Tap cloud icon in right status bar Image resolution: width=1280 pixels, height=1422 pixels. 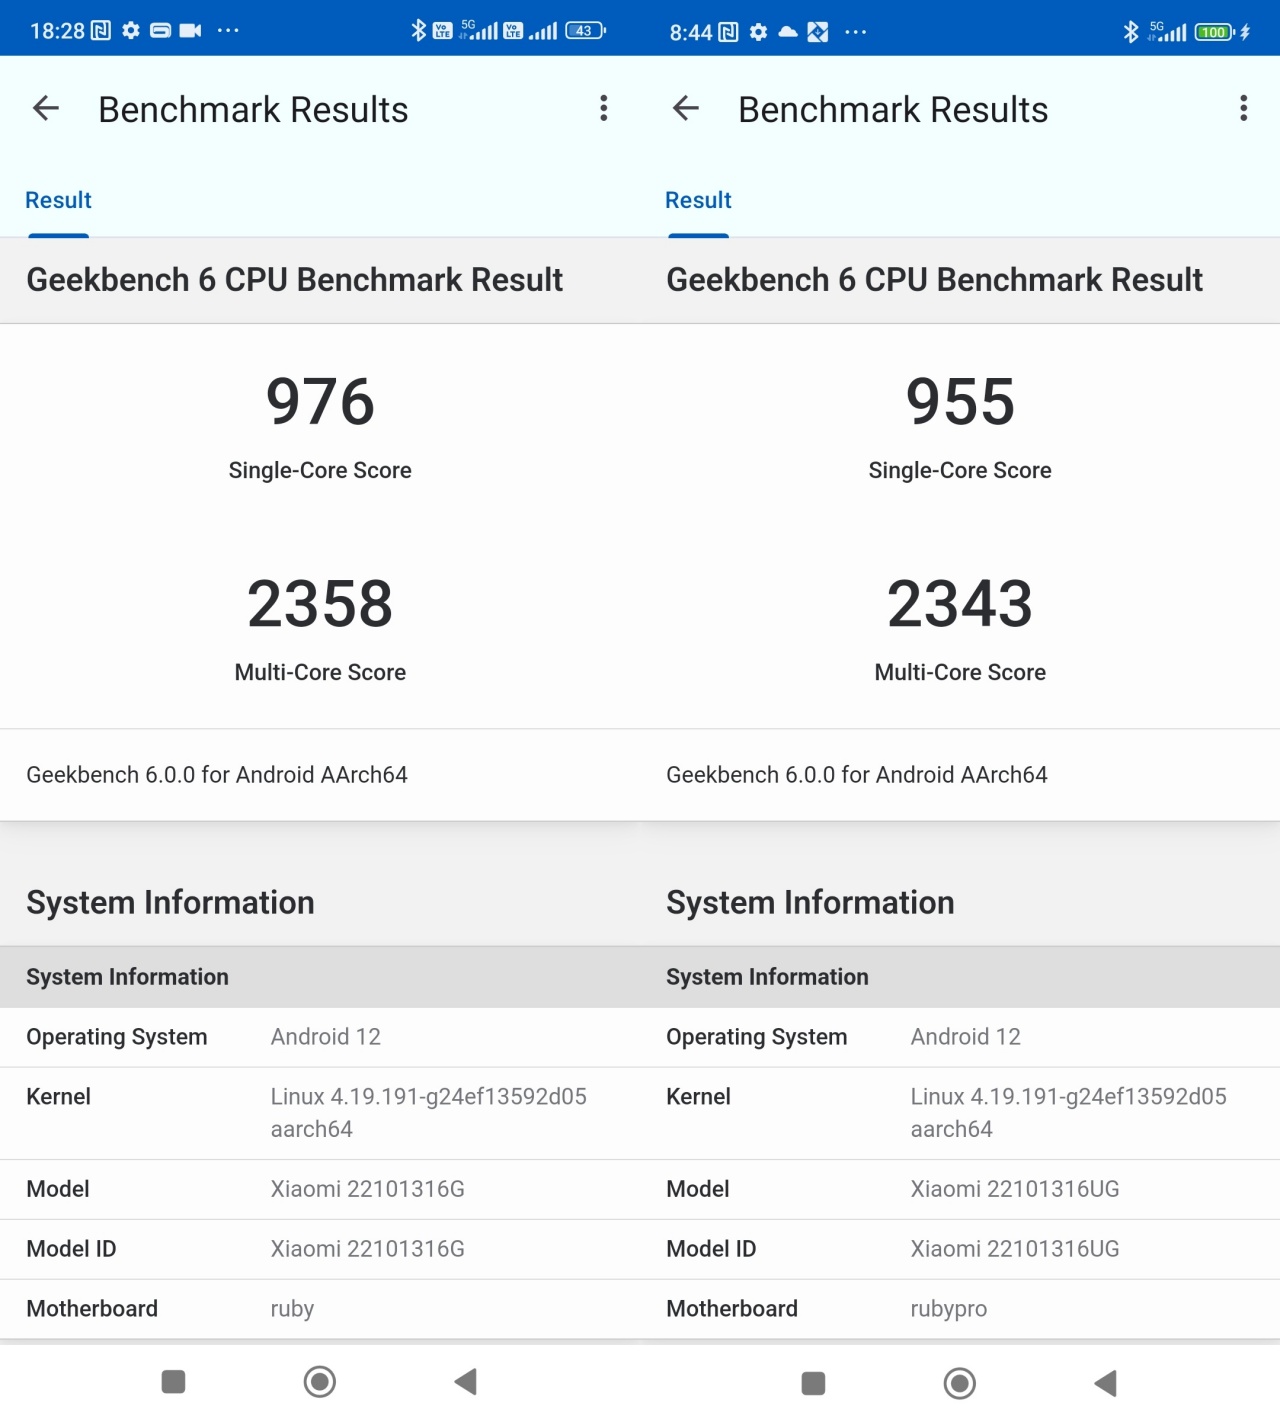788,32
